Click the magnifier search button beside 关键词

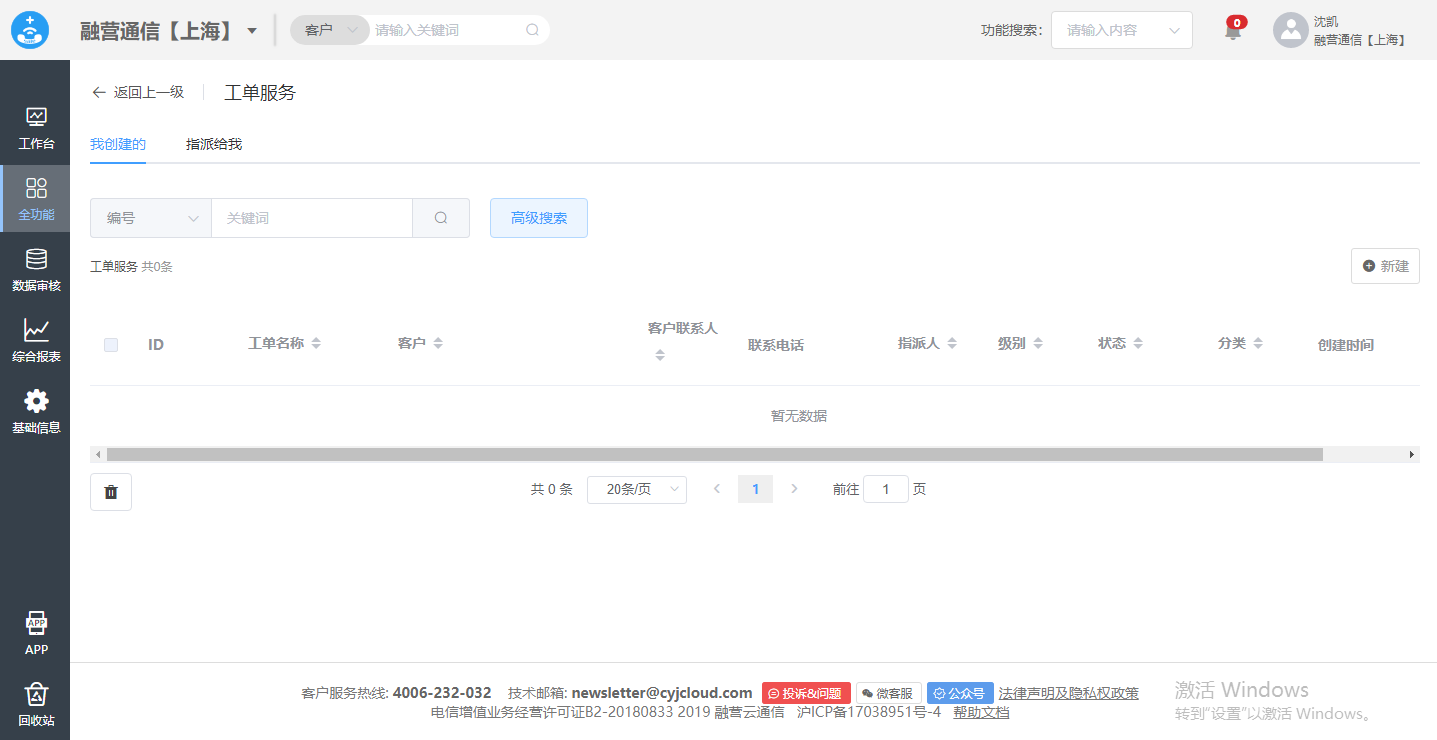coord(441,218)
